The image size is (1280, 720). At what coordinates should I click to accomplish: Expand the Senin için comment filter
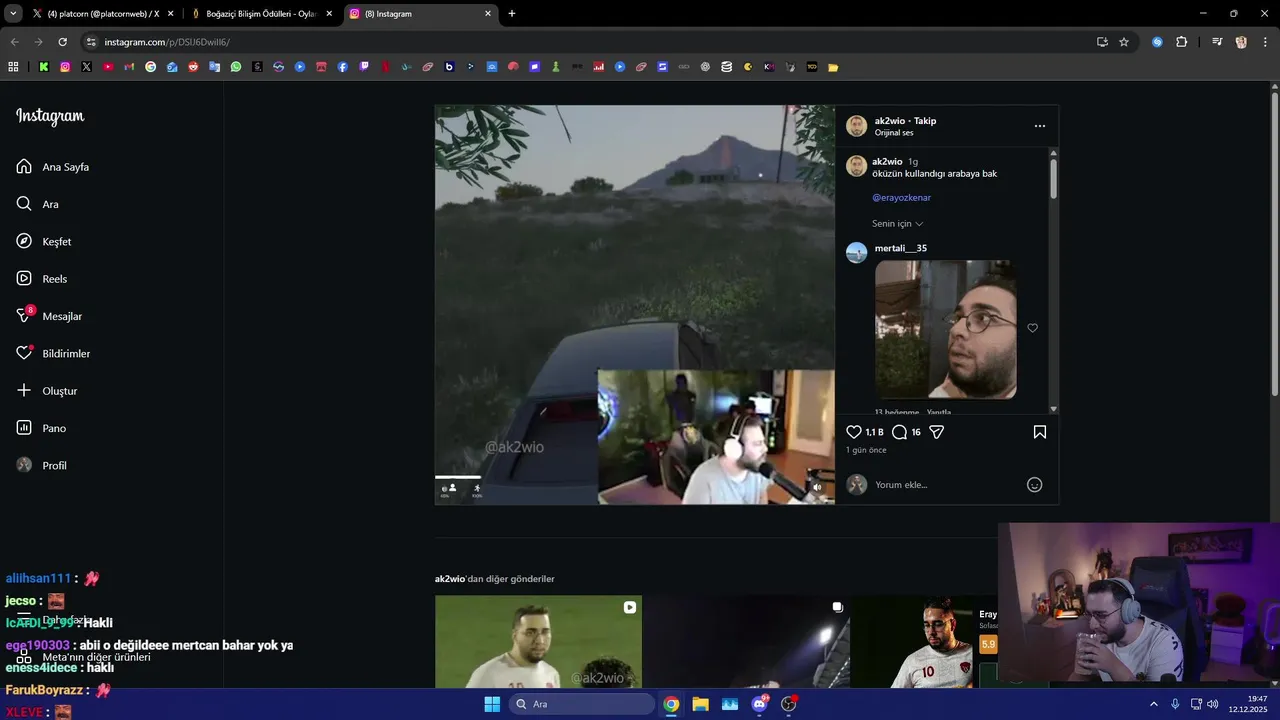pyautogui.click(x=898, y=224)
